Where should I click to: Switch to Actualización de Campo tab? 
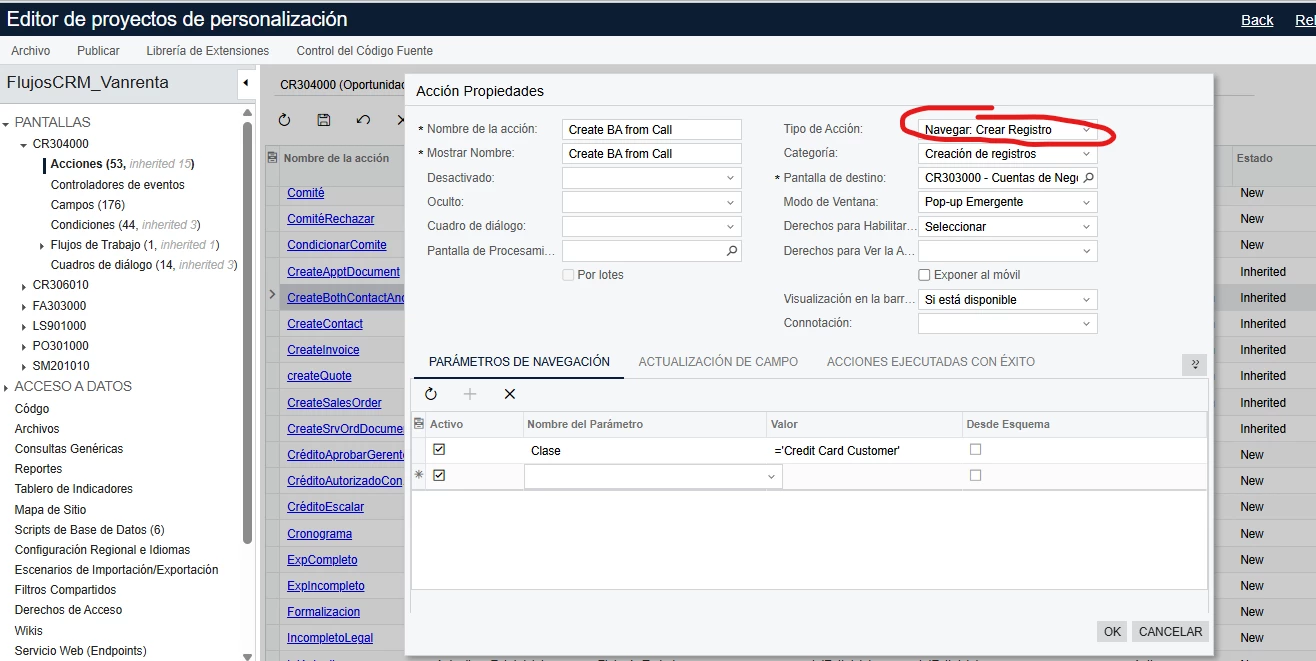[x=718, y=362]
